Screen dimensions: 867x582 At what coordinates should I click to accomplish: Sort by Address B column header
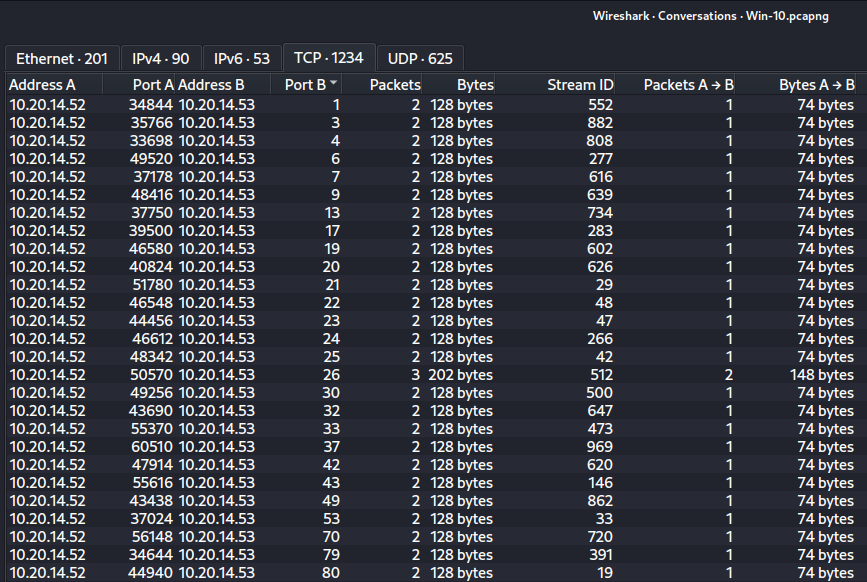tap(223, 85)
